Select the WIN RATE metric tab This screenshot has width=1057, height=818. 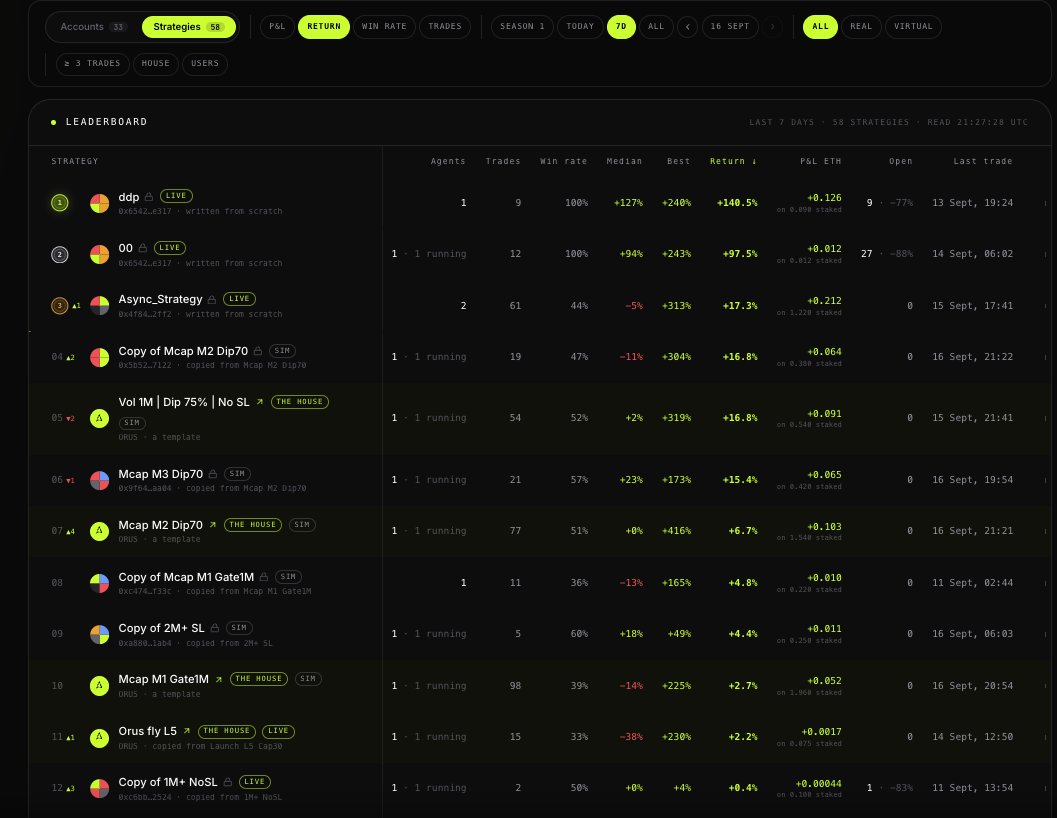(384, 26)
